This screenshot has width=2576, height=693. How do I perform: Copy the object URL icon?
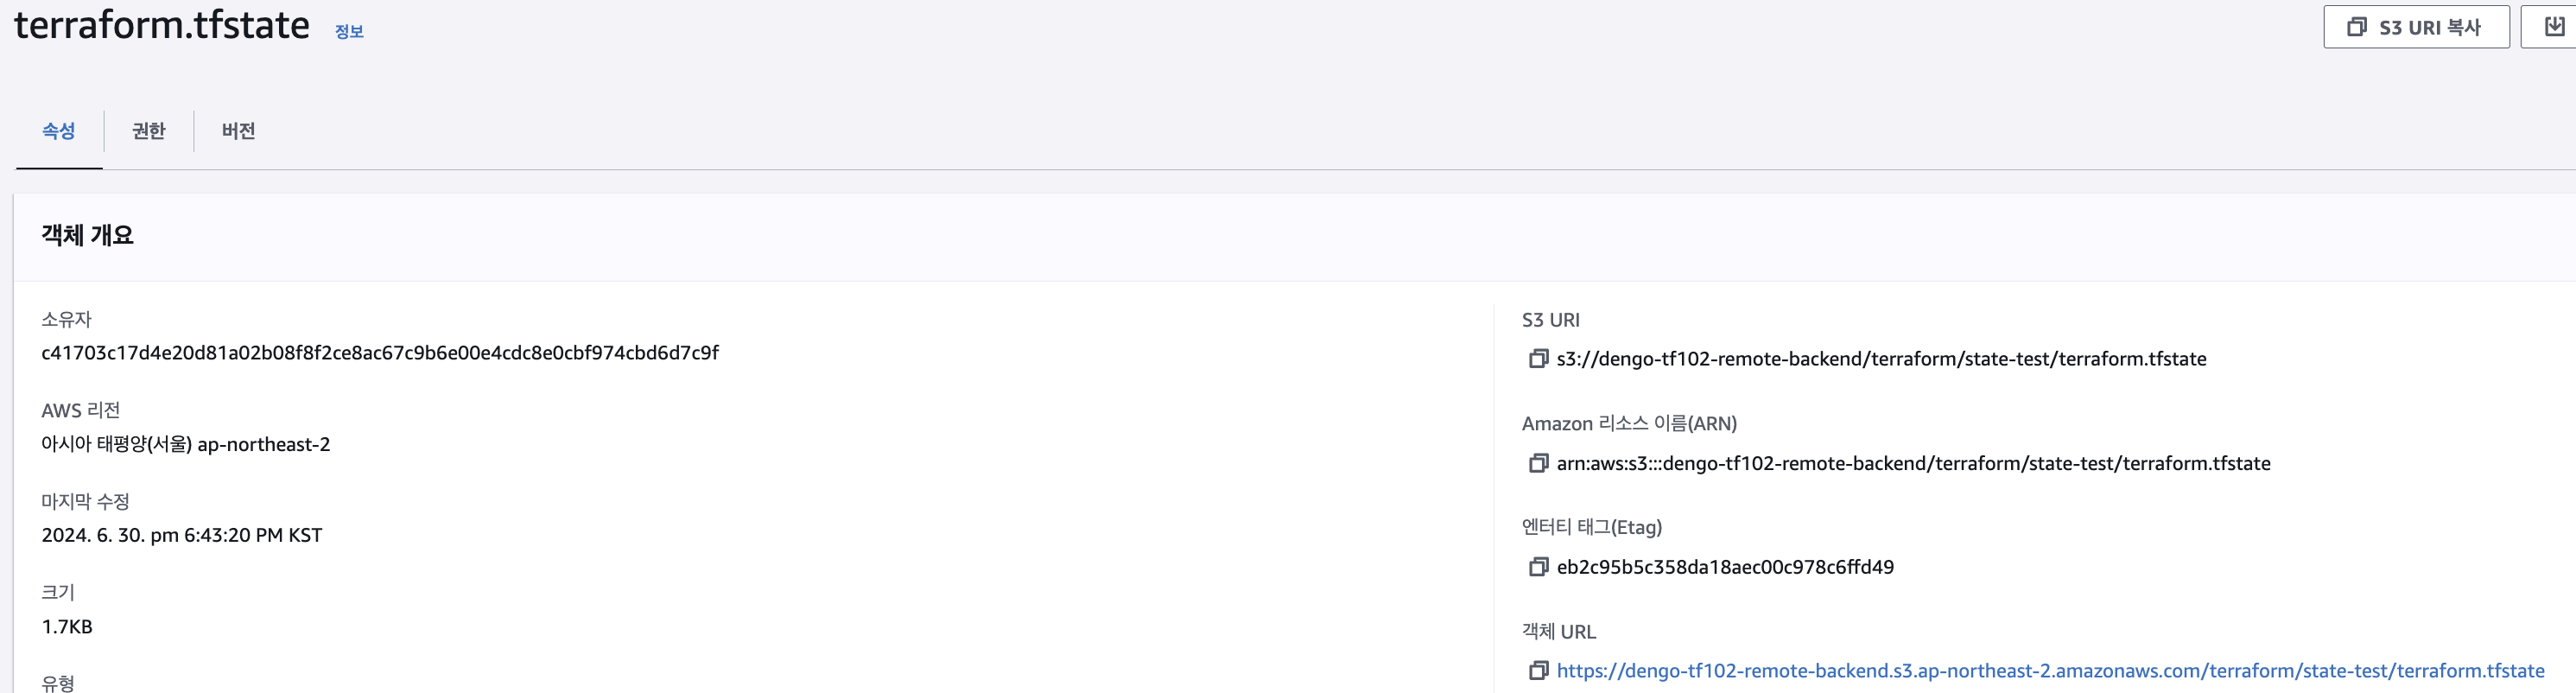click(x=1538, y=671)
